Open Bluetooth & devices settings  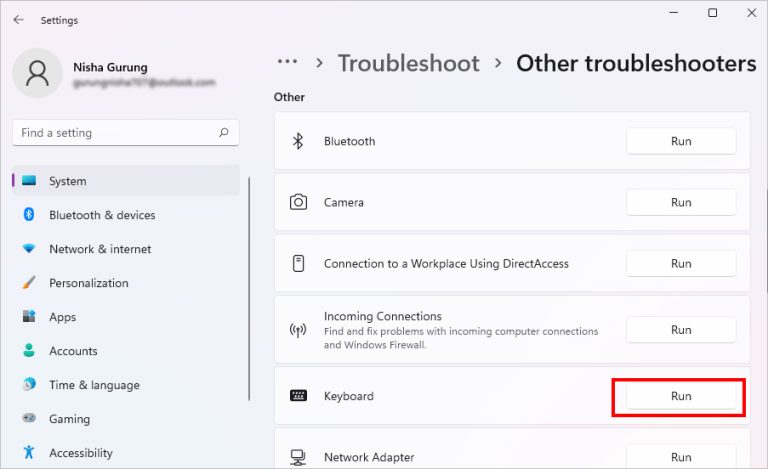(102, 215)
